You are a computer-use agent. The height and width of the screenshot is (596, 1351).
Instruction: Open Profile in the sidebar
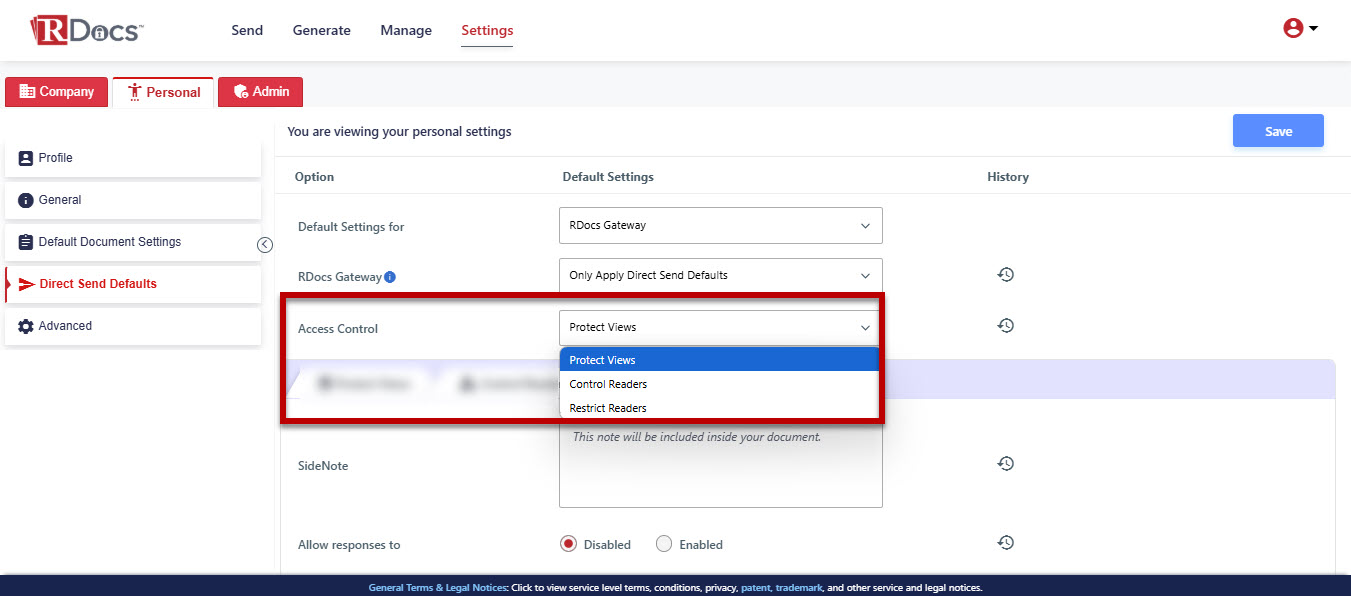pos(133,158)
